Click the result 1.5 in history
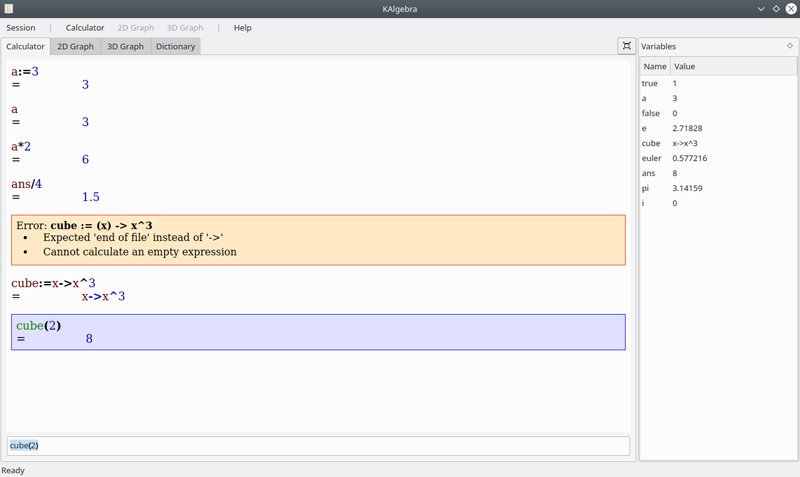The height and width of the screenshot is (477, 800). coord(91,197)
